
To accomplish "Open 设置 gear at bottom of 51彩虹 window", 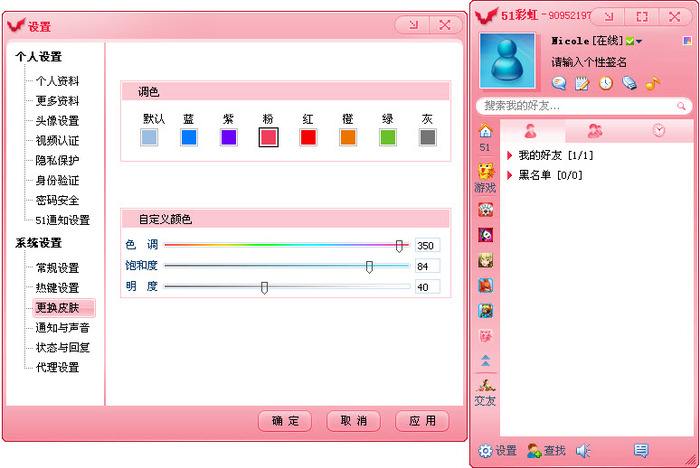I will coord(497,451).
